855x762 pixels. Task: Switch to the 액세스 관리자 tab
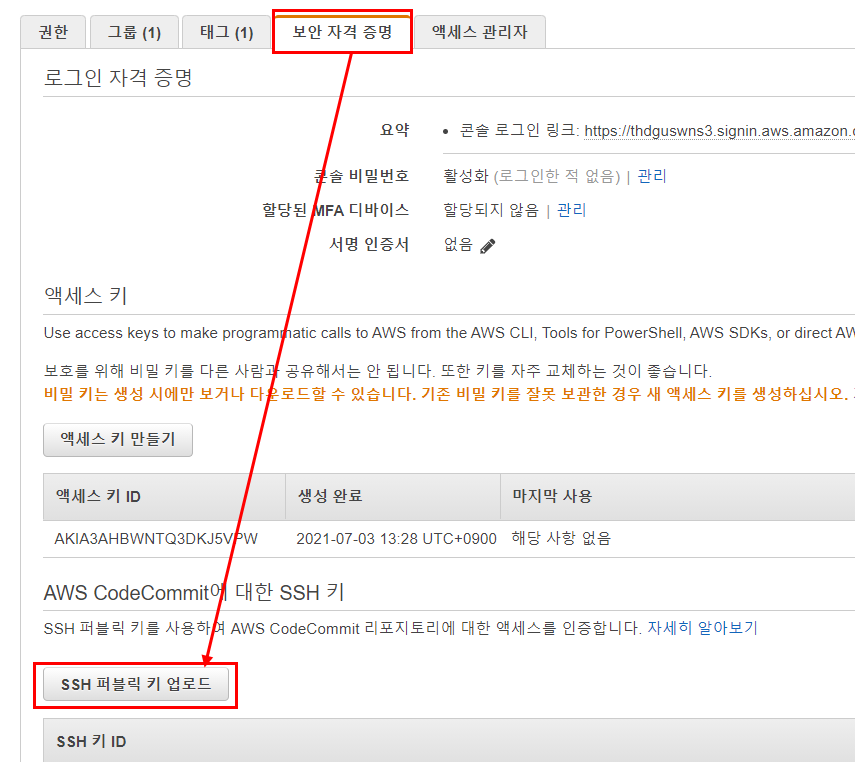[480, 32]
